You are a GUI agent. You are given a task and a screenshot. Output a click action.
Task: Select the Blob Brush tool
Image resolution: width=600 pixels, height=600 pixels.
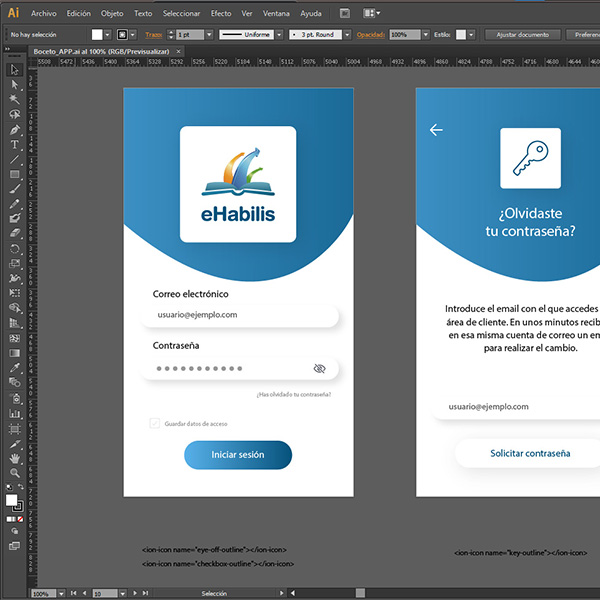tap(15, 218)
